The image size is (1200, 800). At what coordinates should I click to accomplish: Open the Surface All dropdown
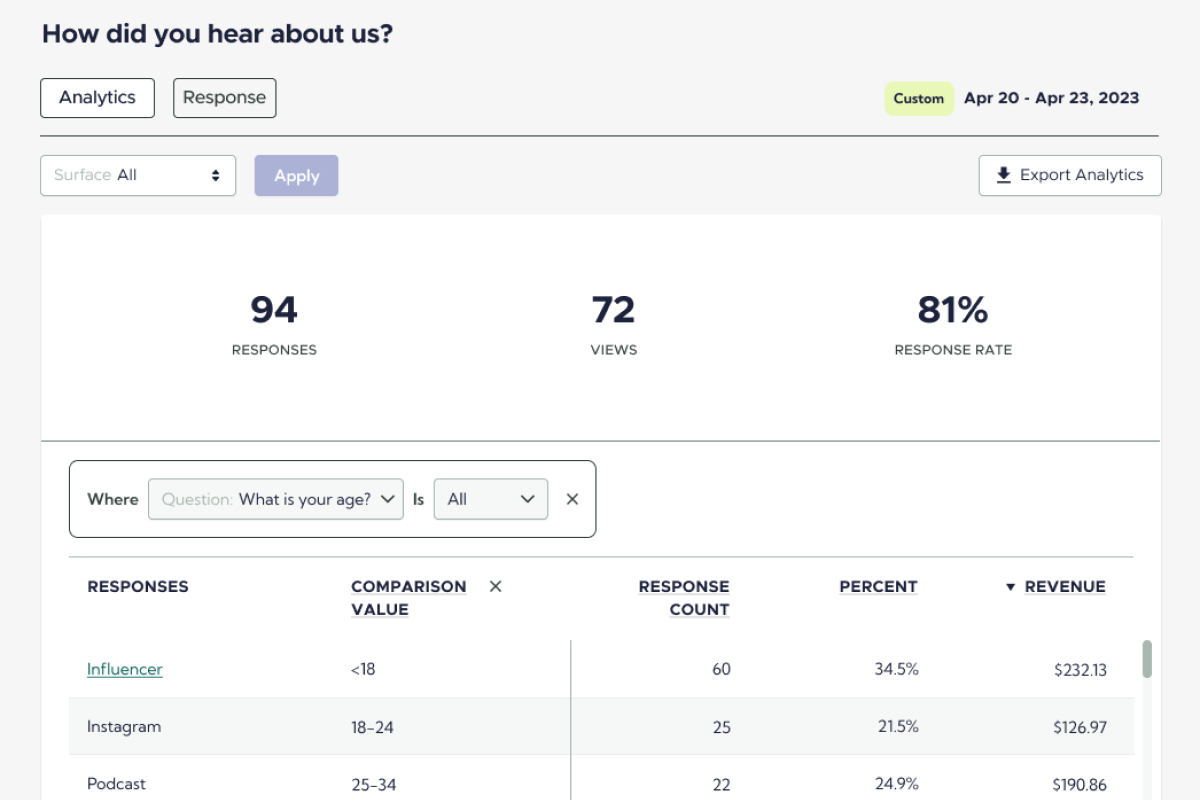138,175
